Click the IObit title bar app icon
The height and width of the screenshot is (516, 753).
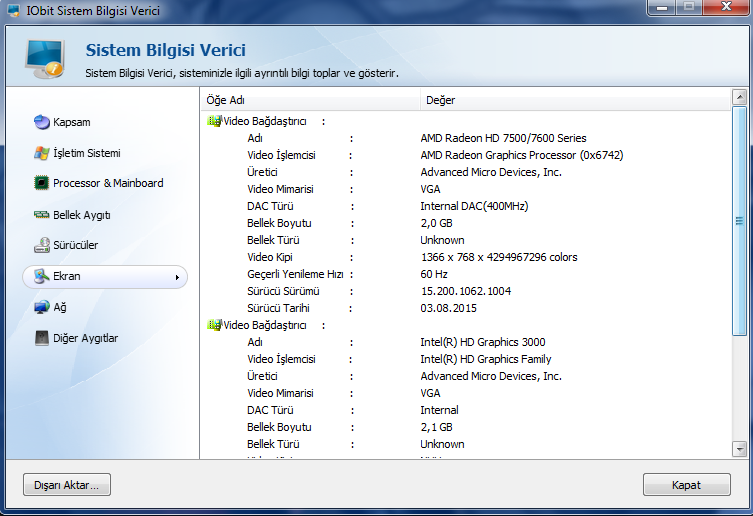pyautogui.click(x=14, y=11)
